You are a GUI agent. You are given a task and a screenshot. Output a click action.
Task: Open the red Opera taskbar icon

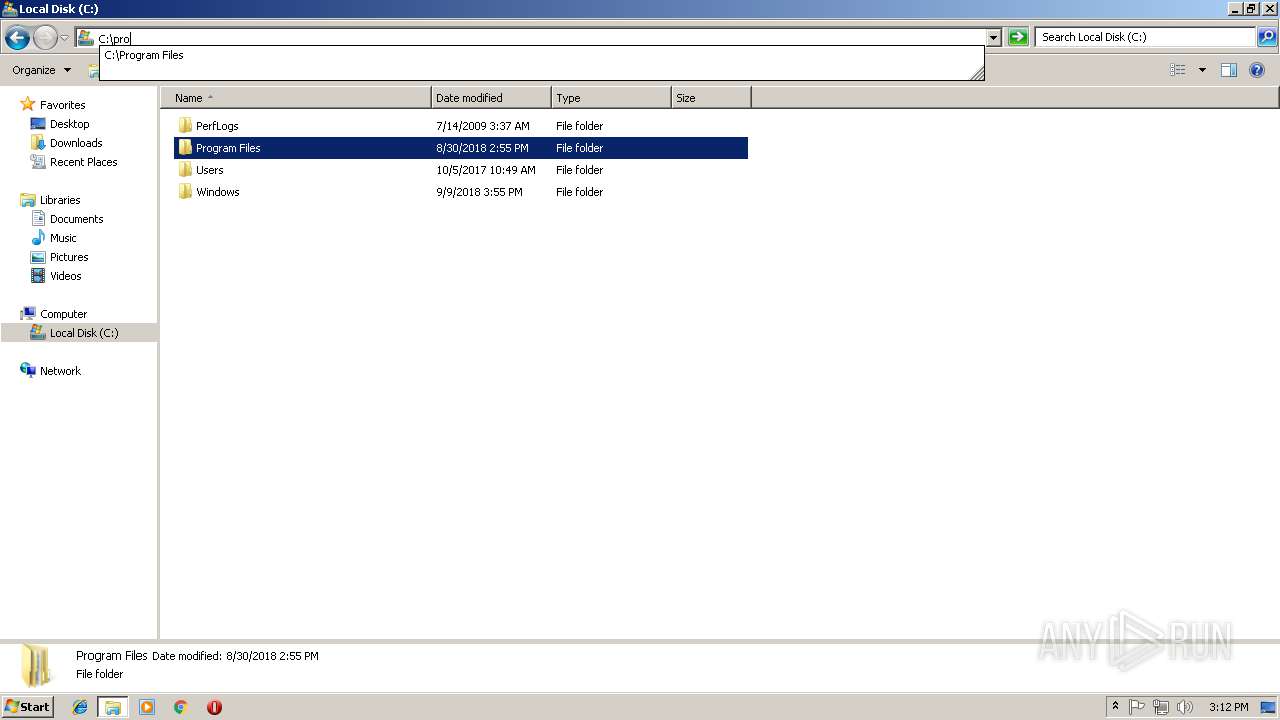[214, 707]
